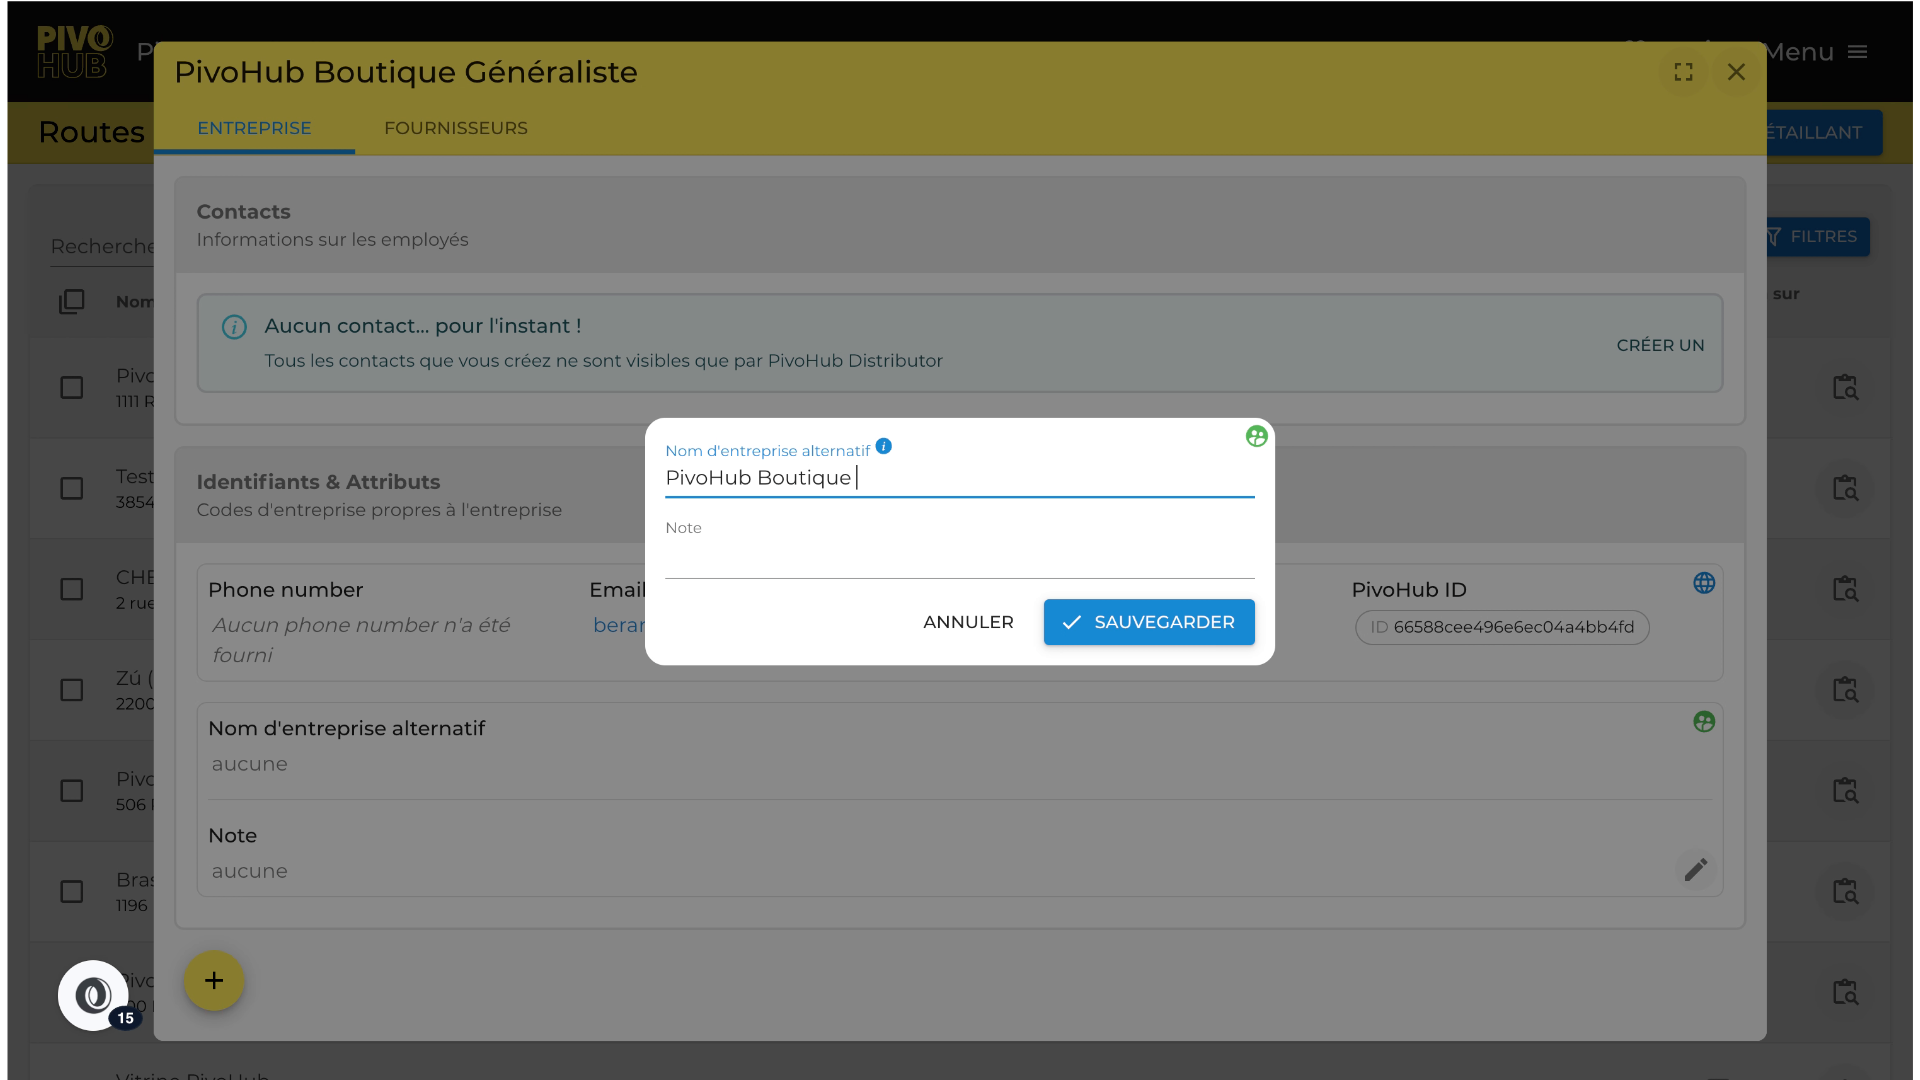1920x1080 pixels.
Task: Check the first row checkbox in Routes list
Action: (72, 387)
